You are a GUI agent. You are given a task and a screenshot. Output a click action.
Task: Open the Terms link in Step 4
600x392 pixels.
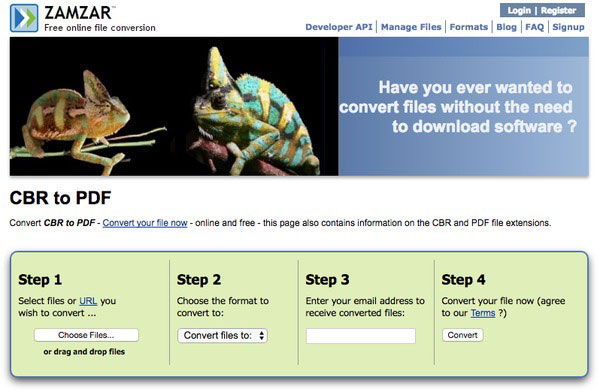pyautogui.click(x=483, y=313)
